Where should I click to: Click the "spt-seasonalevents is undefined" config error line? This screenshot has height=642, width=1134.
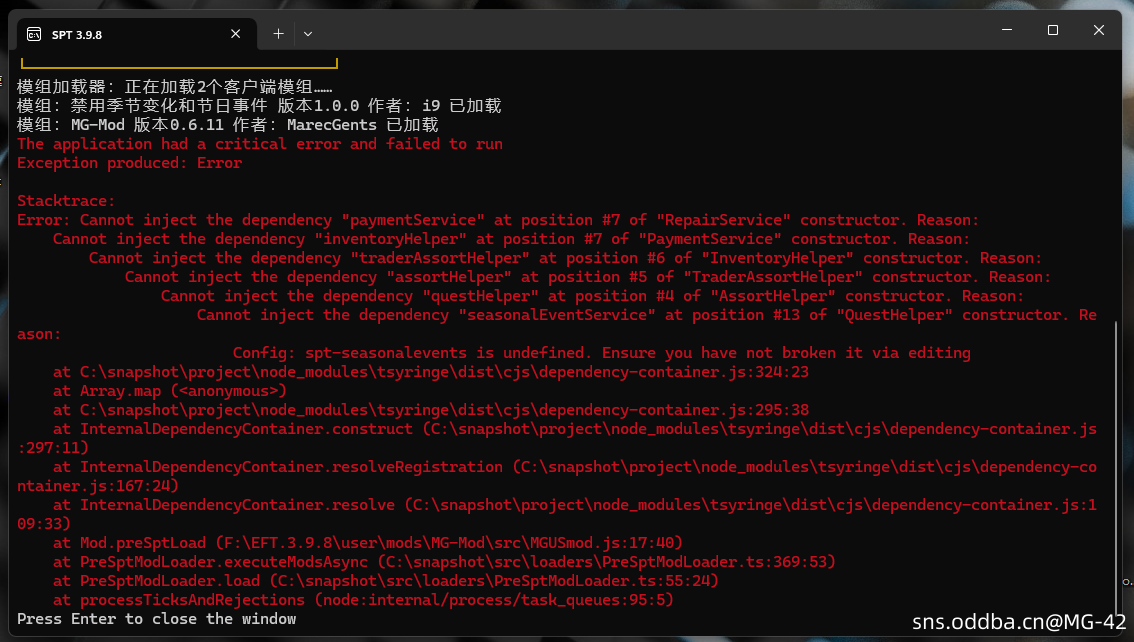pyautogui.click(x=601, y=353)
